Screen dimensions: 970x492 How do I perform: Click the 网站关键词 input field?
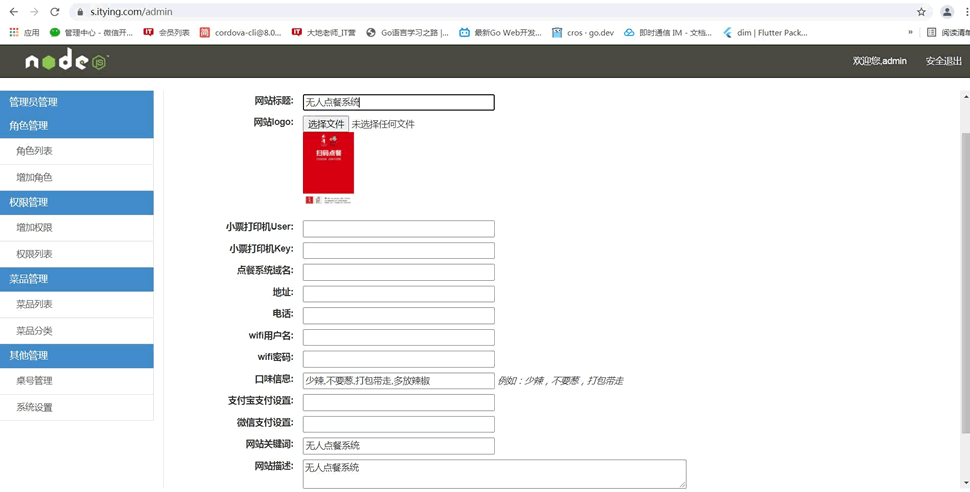click(x=398, y=446)
